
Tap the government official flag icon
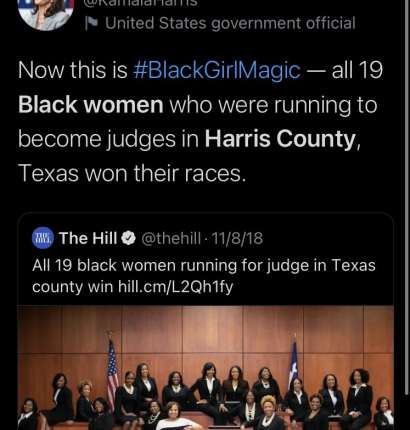point(91,23)
